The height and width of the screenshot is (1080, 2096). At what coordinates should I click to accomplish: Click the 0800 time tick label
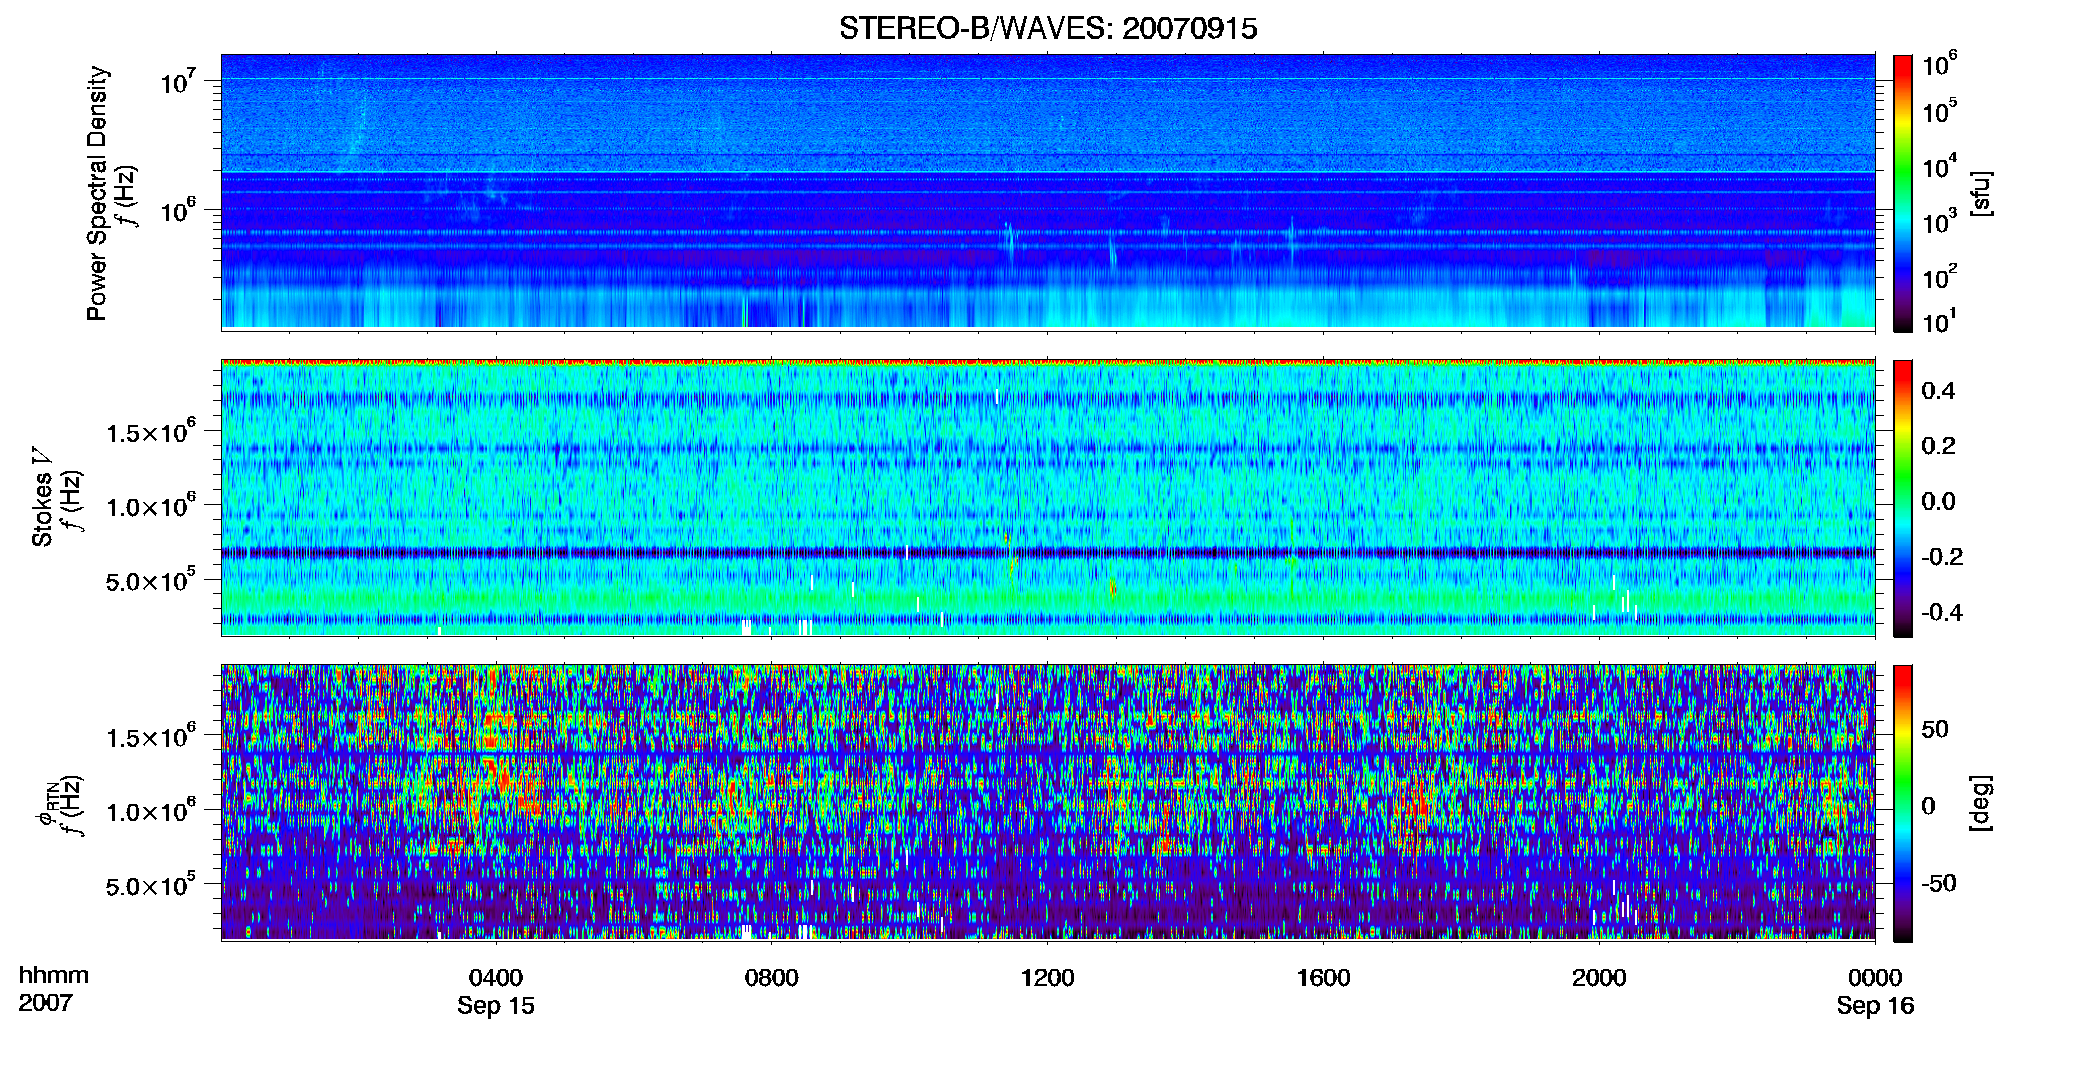pos(771,978)
